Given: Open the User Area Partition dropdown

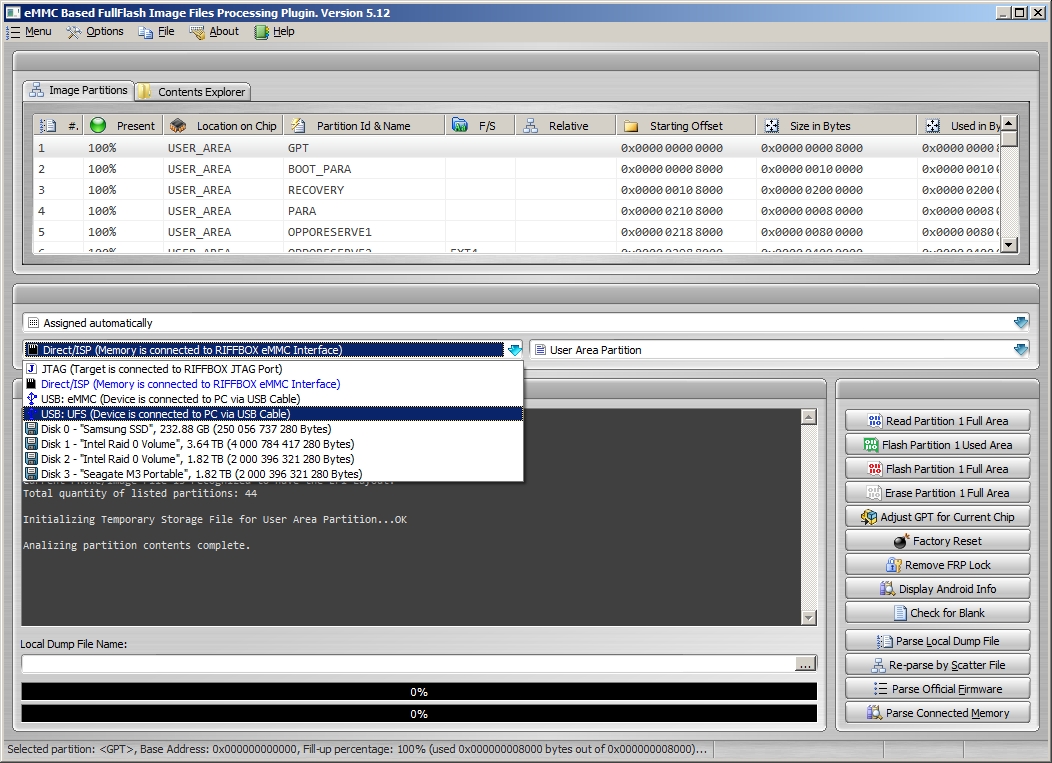Looking at the screenshot, I should click(x=1022, y=349).
